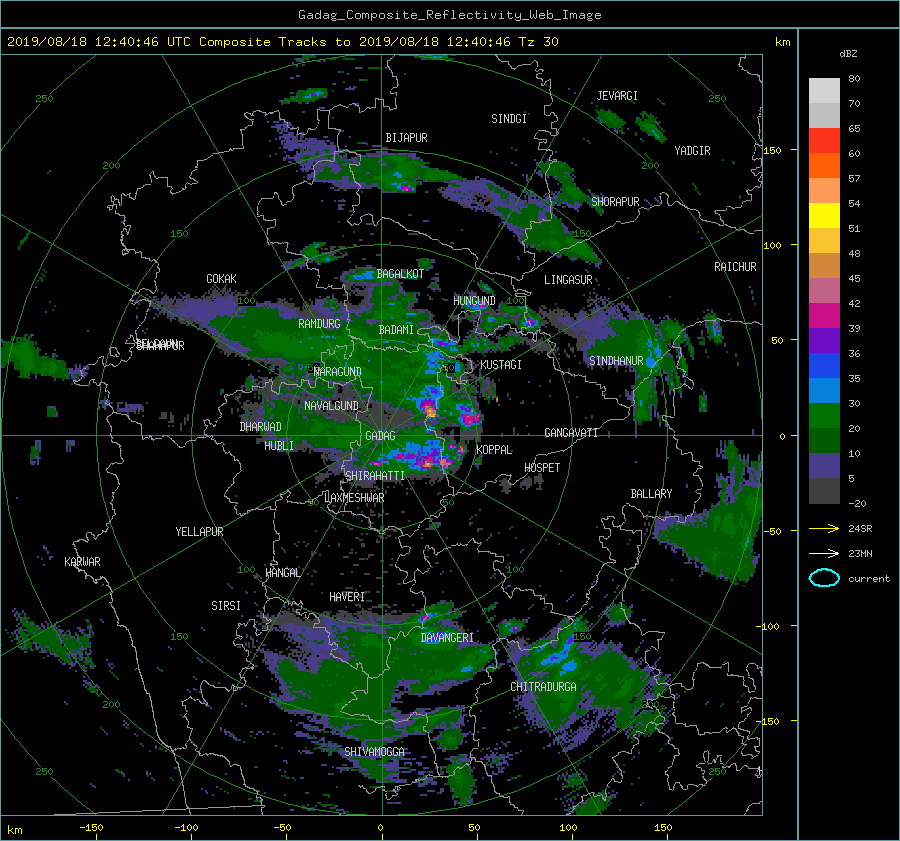
Task: Click the GOKAK city label
Action: click(222, 279)
